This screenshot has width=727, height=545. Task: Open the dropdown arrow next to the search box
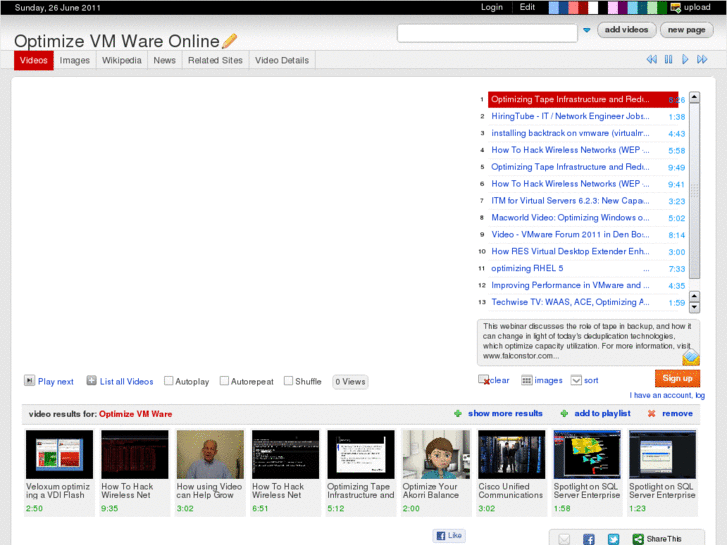(x=586, y=31)
